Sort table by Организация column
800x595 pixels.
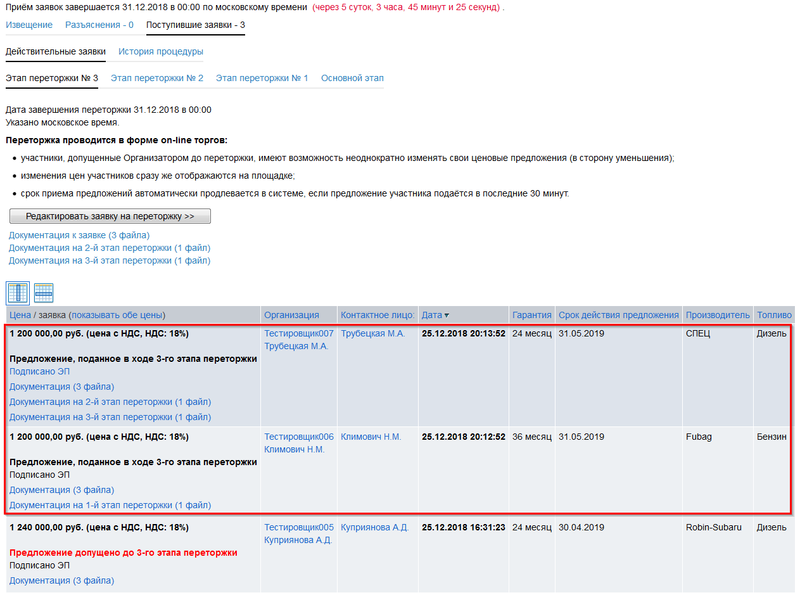292,315
